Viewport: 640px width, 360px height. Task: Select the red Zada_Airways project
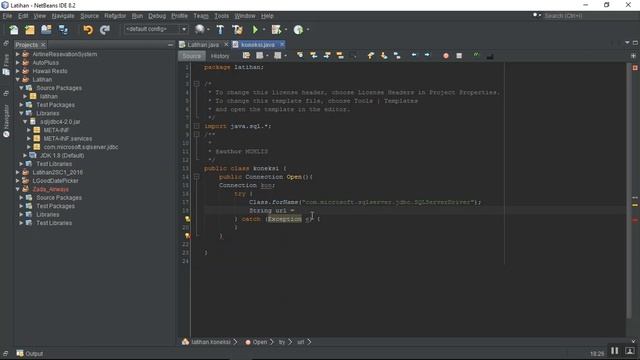(x=51, y=189)
